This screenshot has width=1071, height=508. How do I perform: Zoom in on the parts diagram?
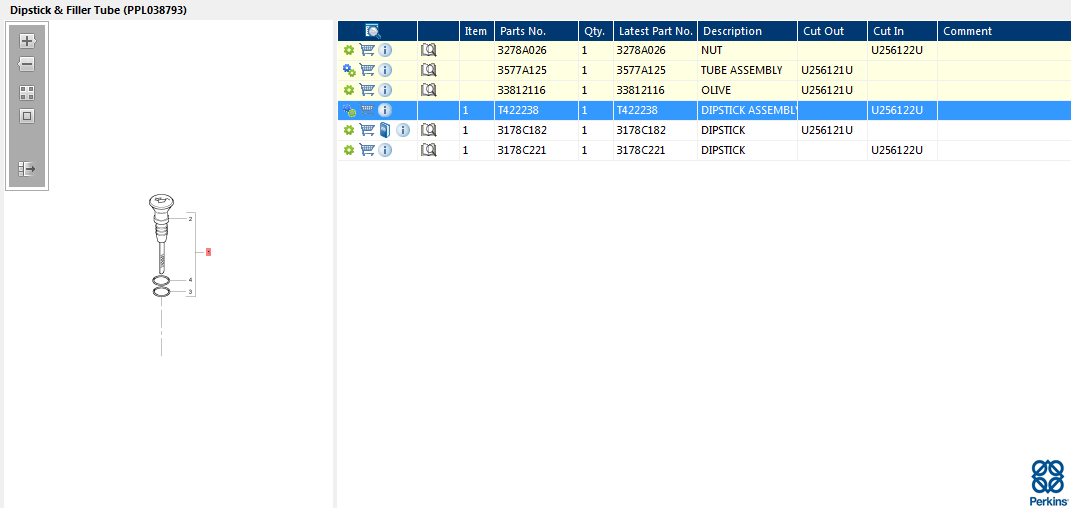coord(27,41)
